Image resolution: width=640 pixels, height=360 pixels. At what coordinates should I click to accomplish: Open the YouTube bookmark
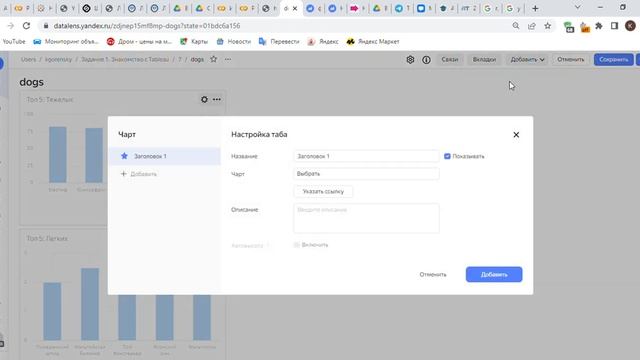tap(14, 42)
